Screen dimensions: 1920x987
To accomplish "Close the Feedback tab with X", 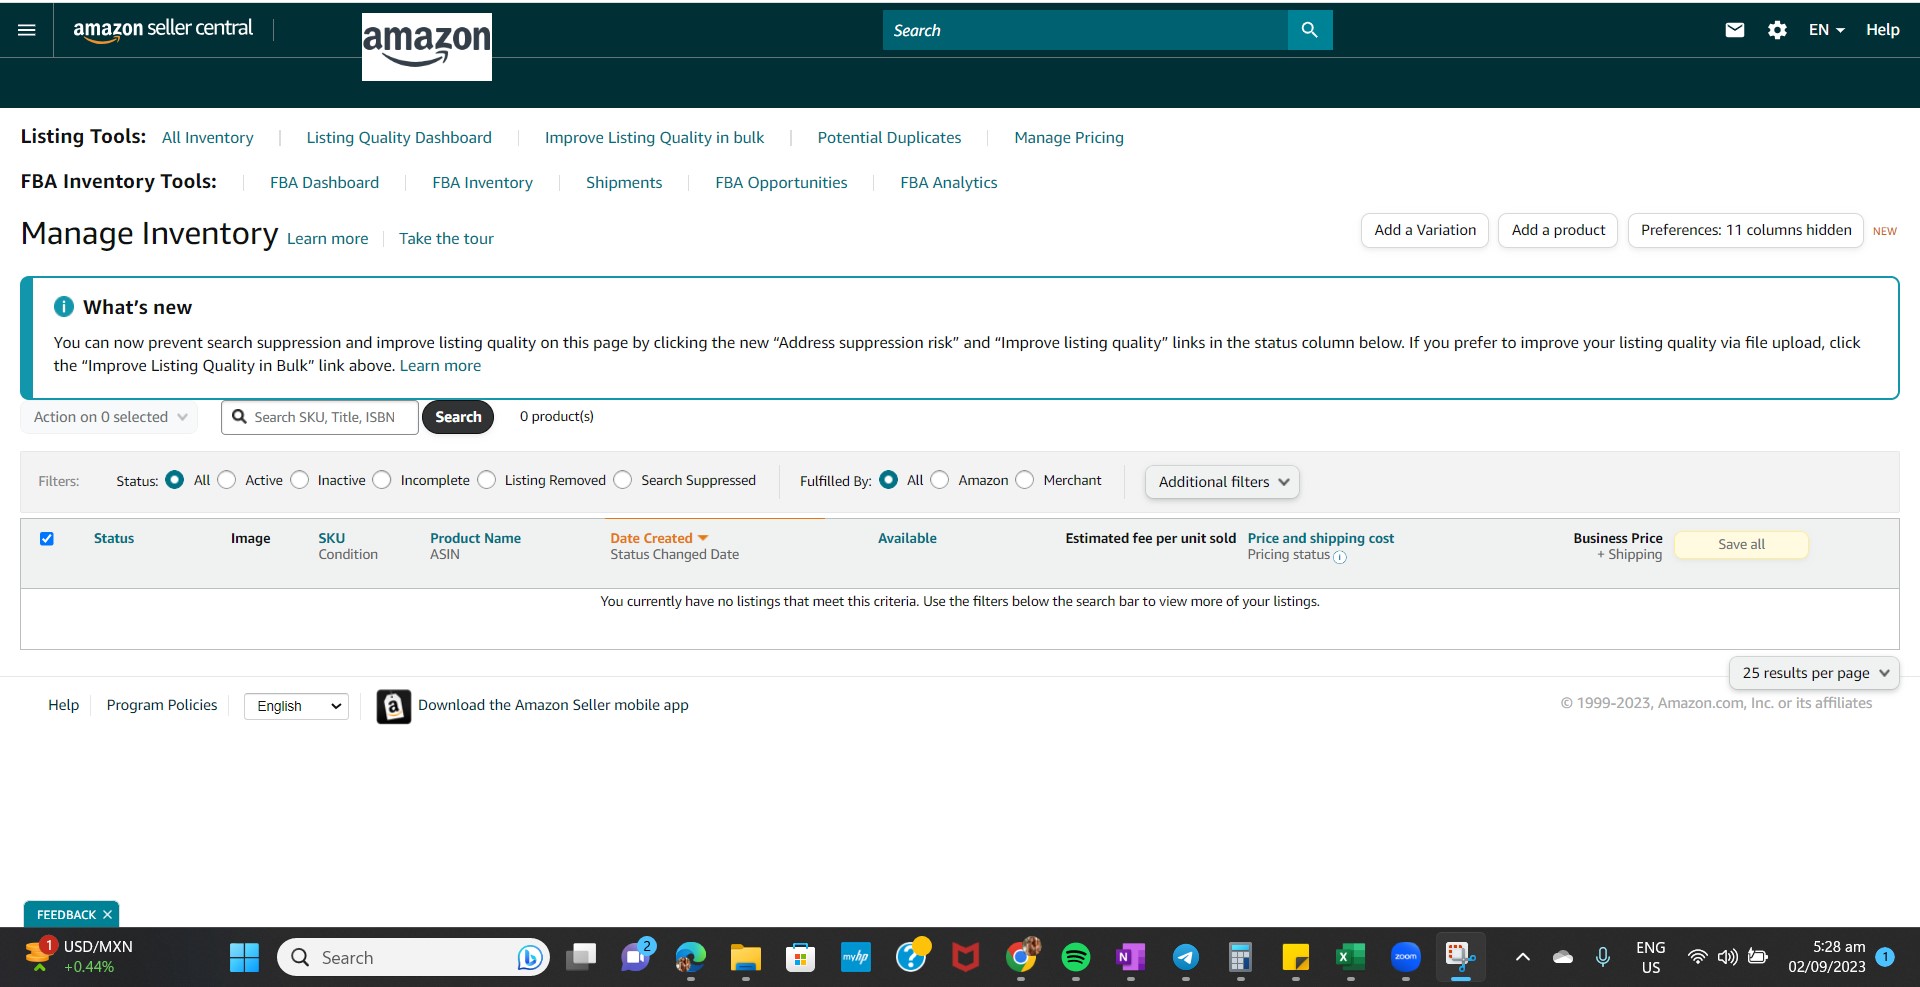I will pos(107,915).
